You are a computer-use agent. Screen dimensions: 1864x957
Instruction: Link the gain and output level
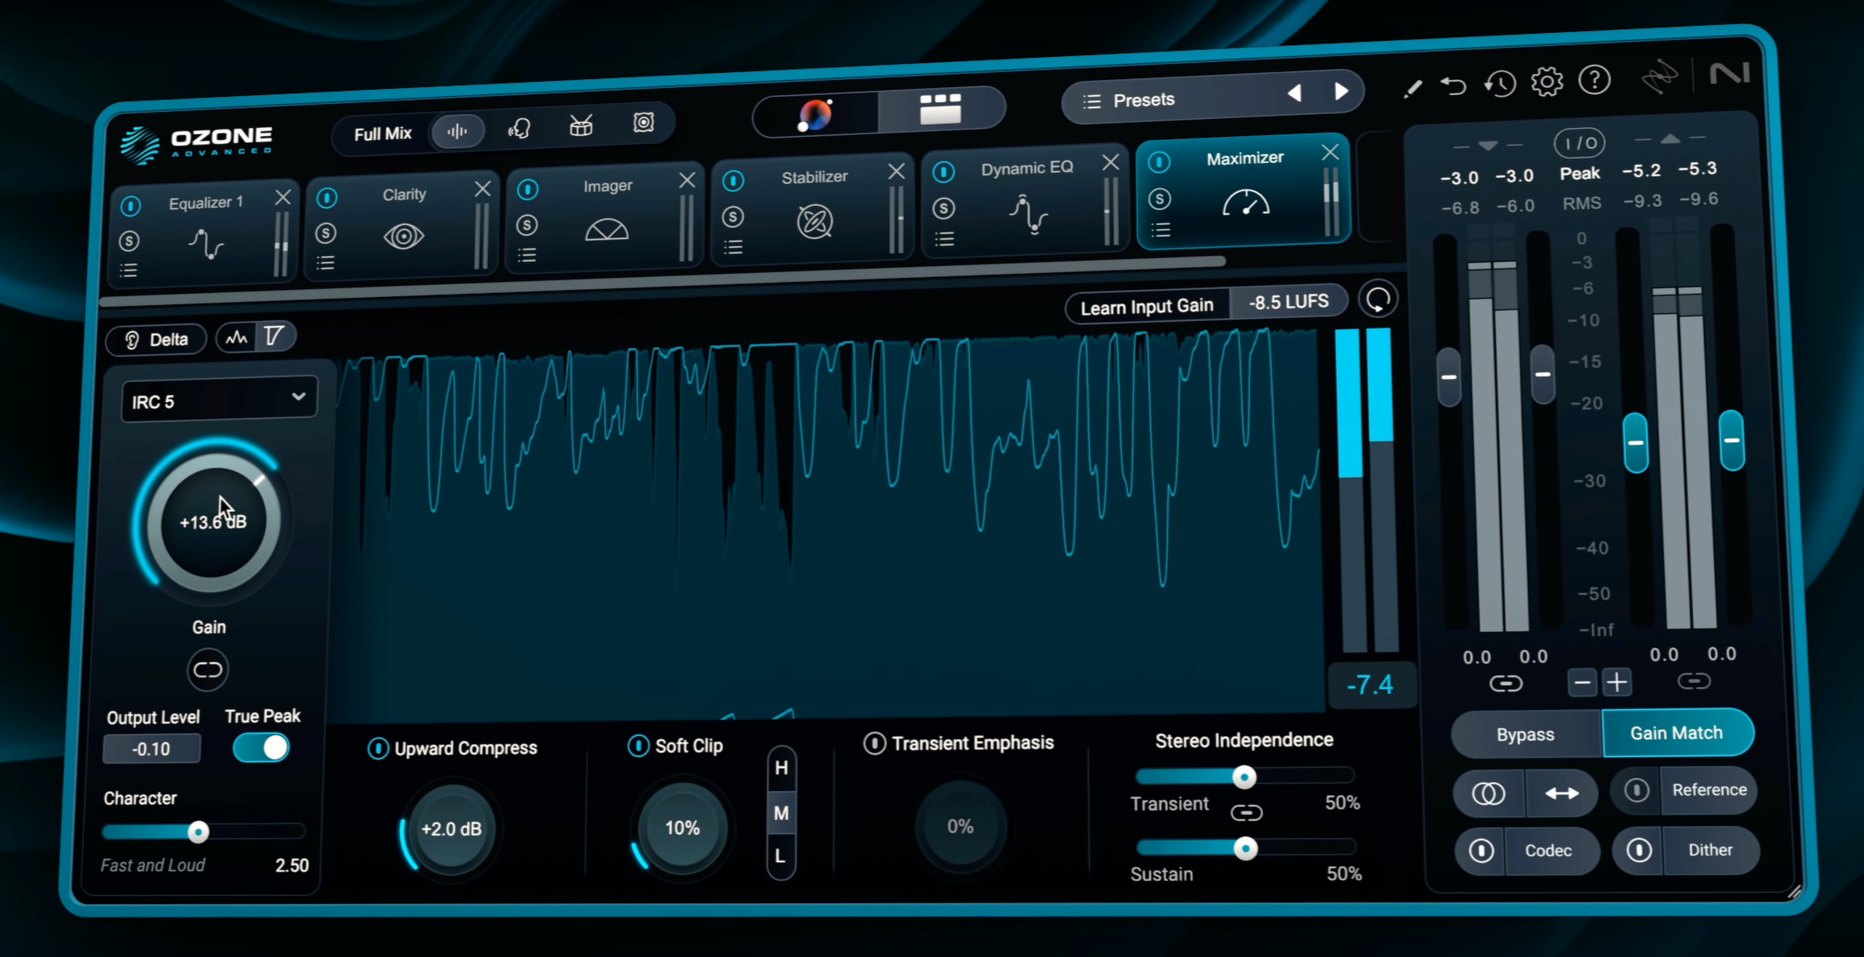pyautogui.click(x=208, y=670)
